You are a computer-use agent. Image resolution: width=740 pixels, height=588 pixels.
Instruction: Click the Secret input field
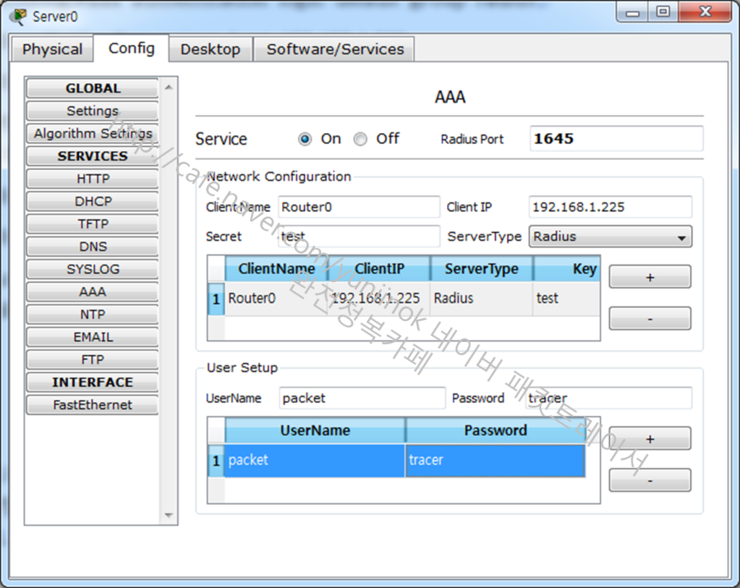pos(359,236)
